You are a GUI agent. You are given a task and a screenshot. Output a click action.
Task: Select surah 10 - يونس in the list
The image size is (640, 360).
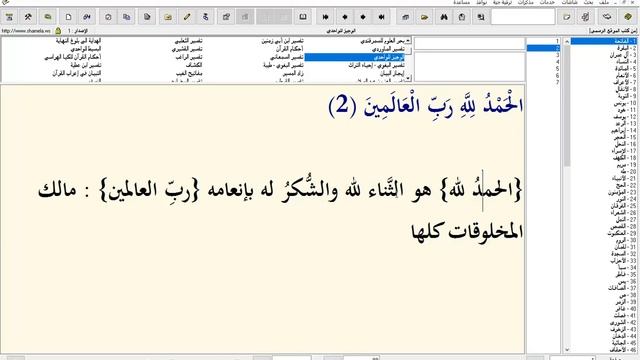[603, 103]
